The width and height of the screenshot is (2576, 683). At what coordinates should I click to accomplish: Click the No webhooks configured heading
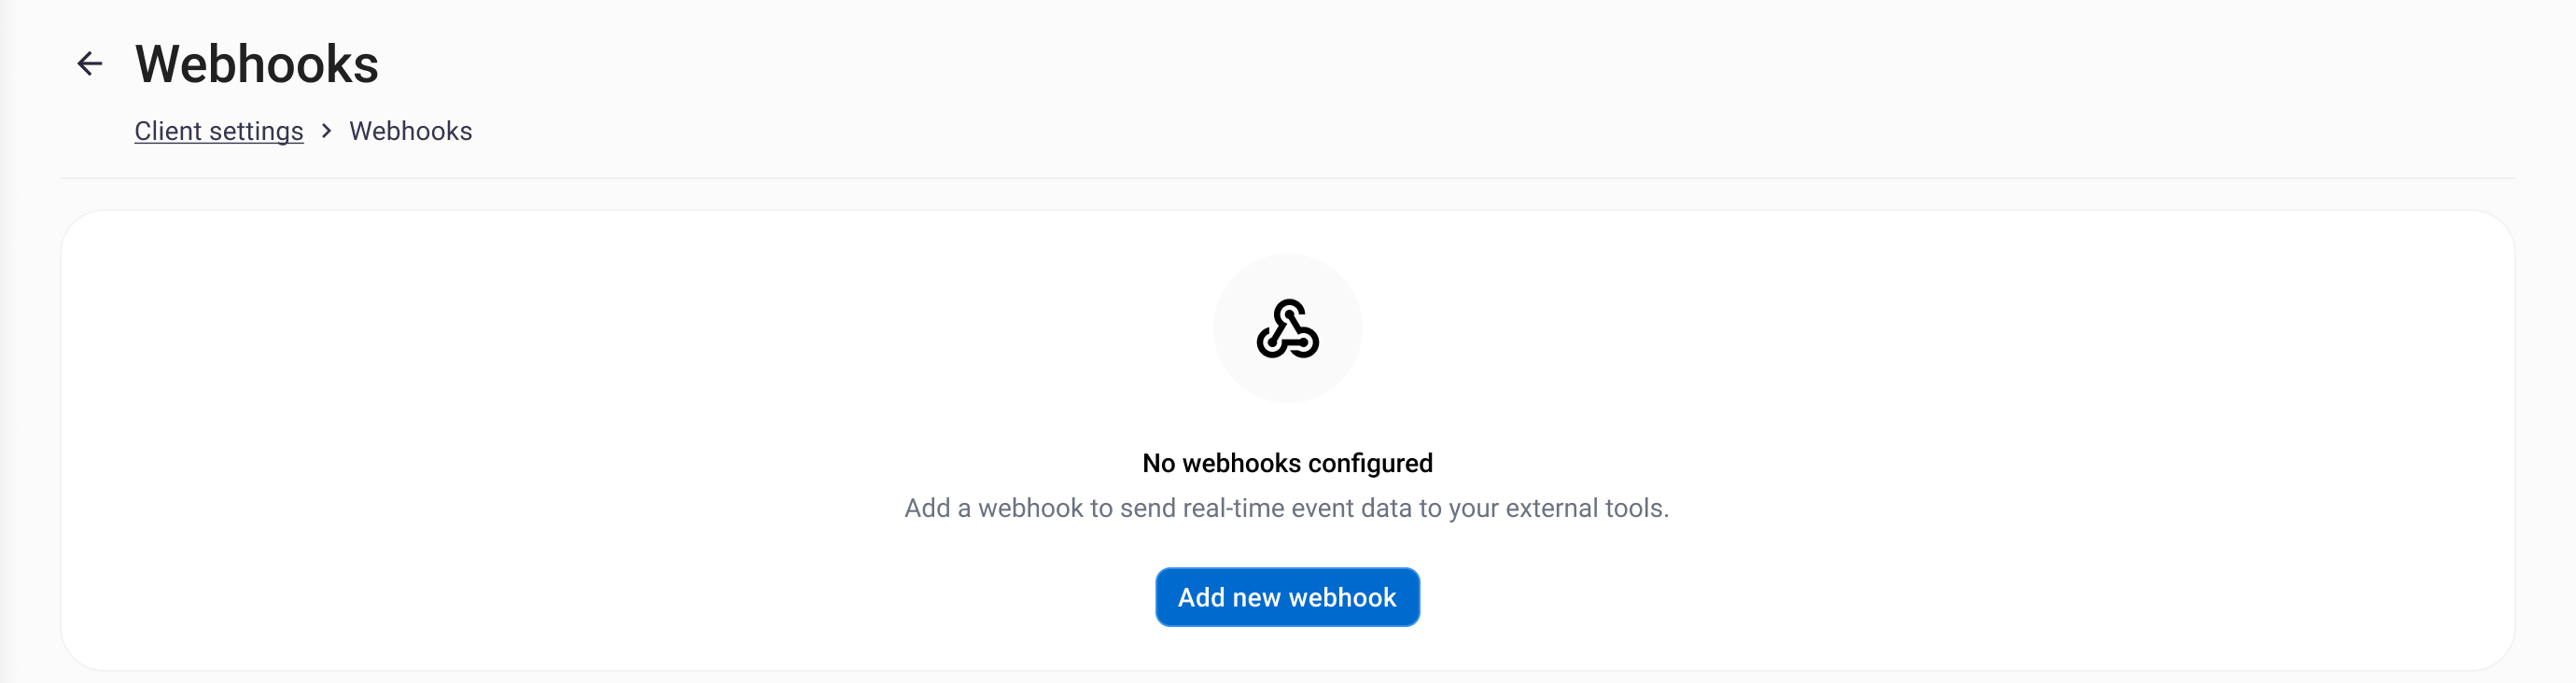1287,463
